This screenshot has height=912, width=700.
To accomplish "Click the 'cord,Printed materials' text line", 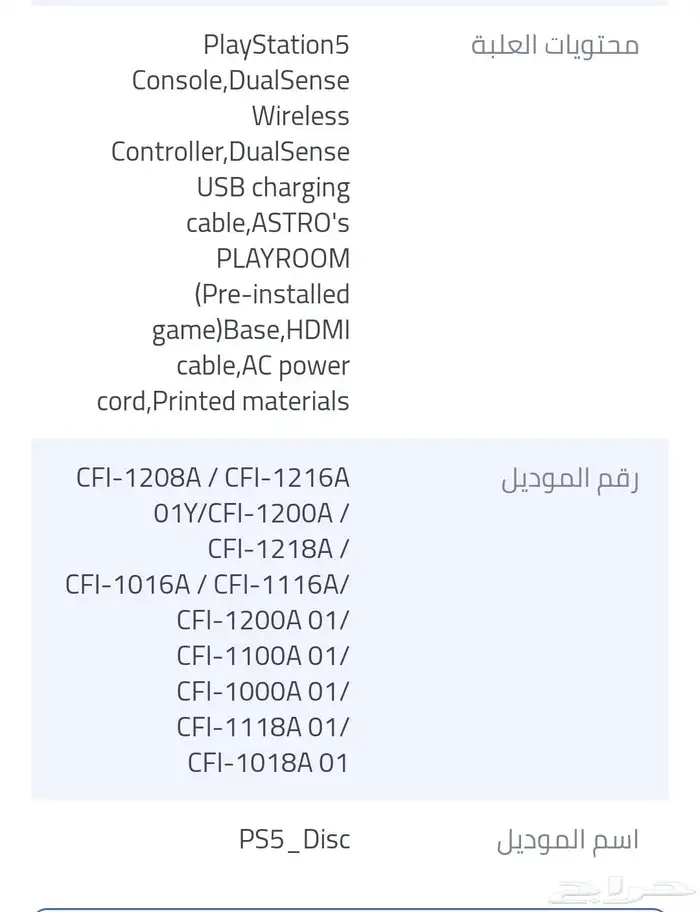I will tap(223, 402).
